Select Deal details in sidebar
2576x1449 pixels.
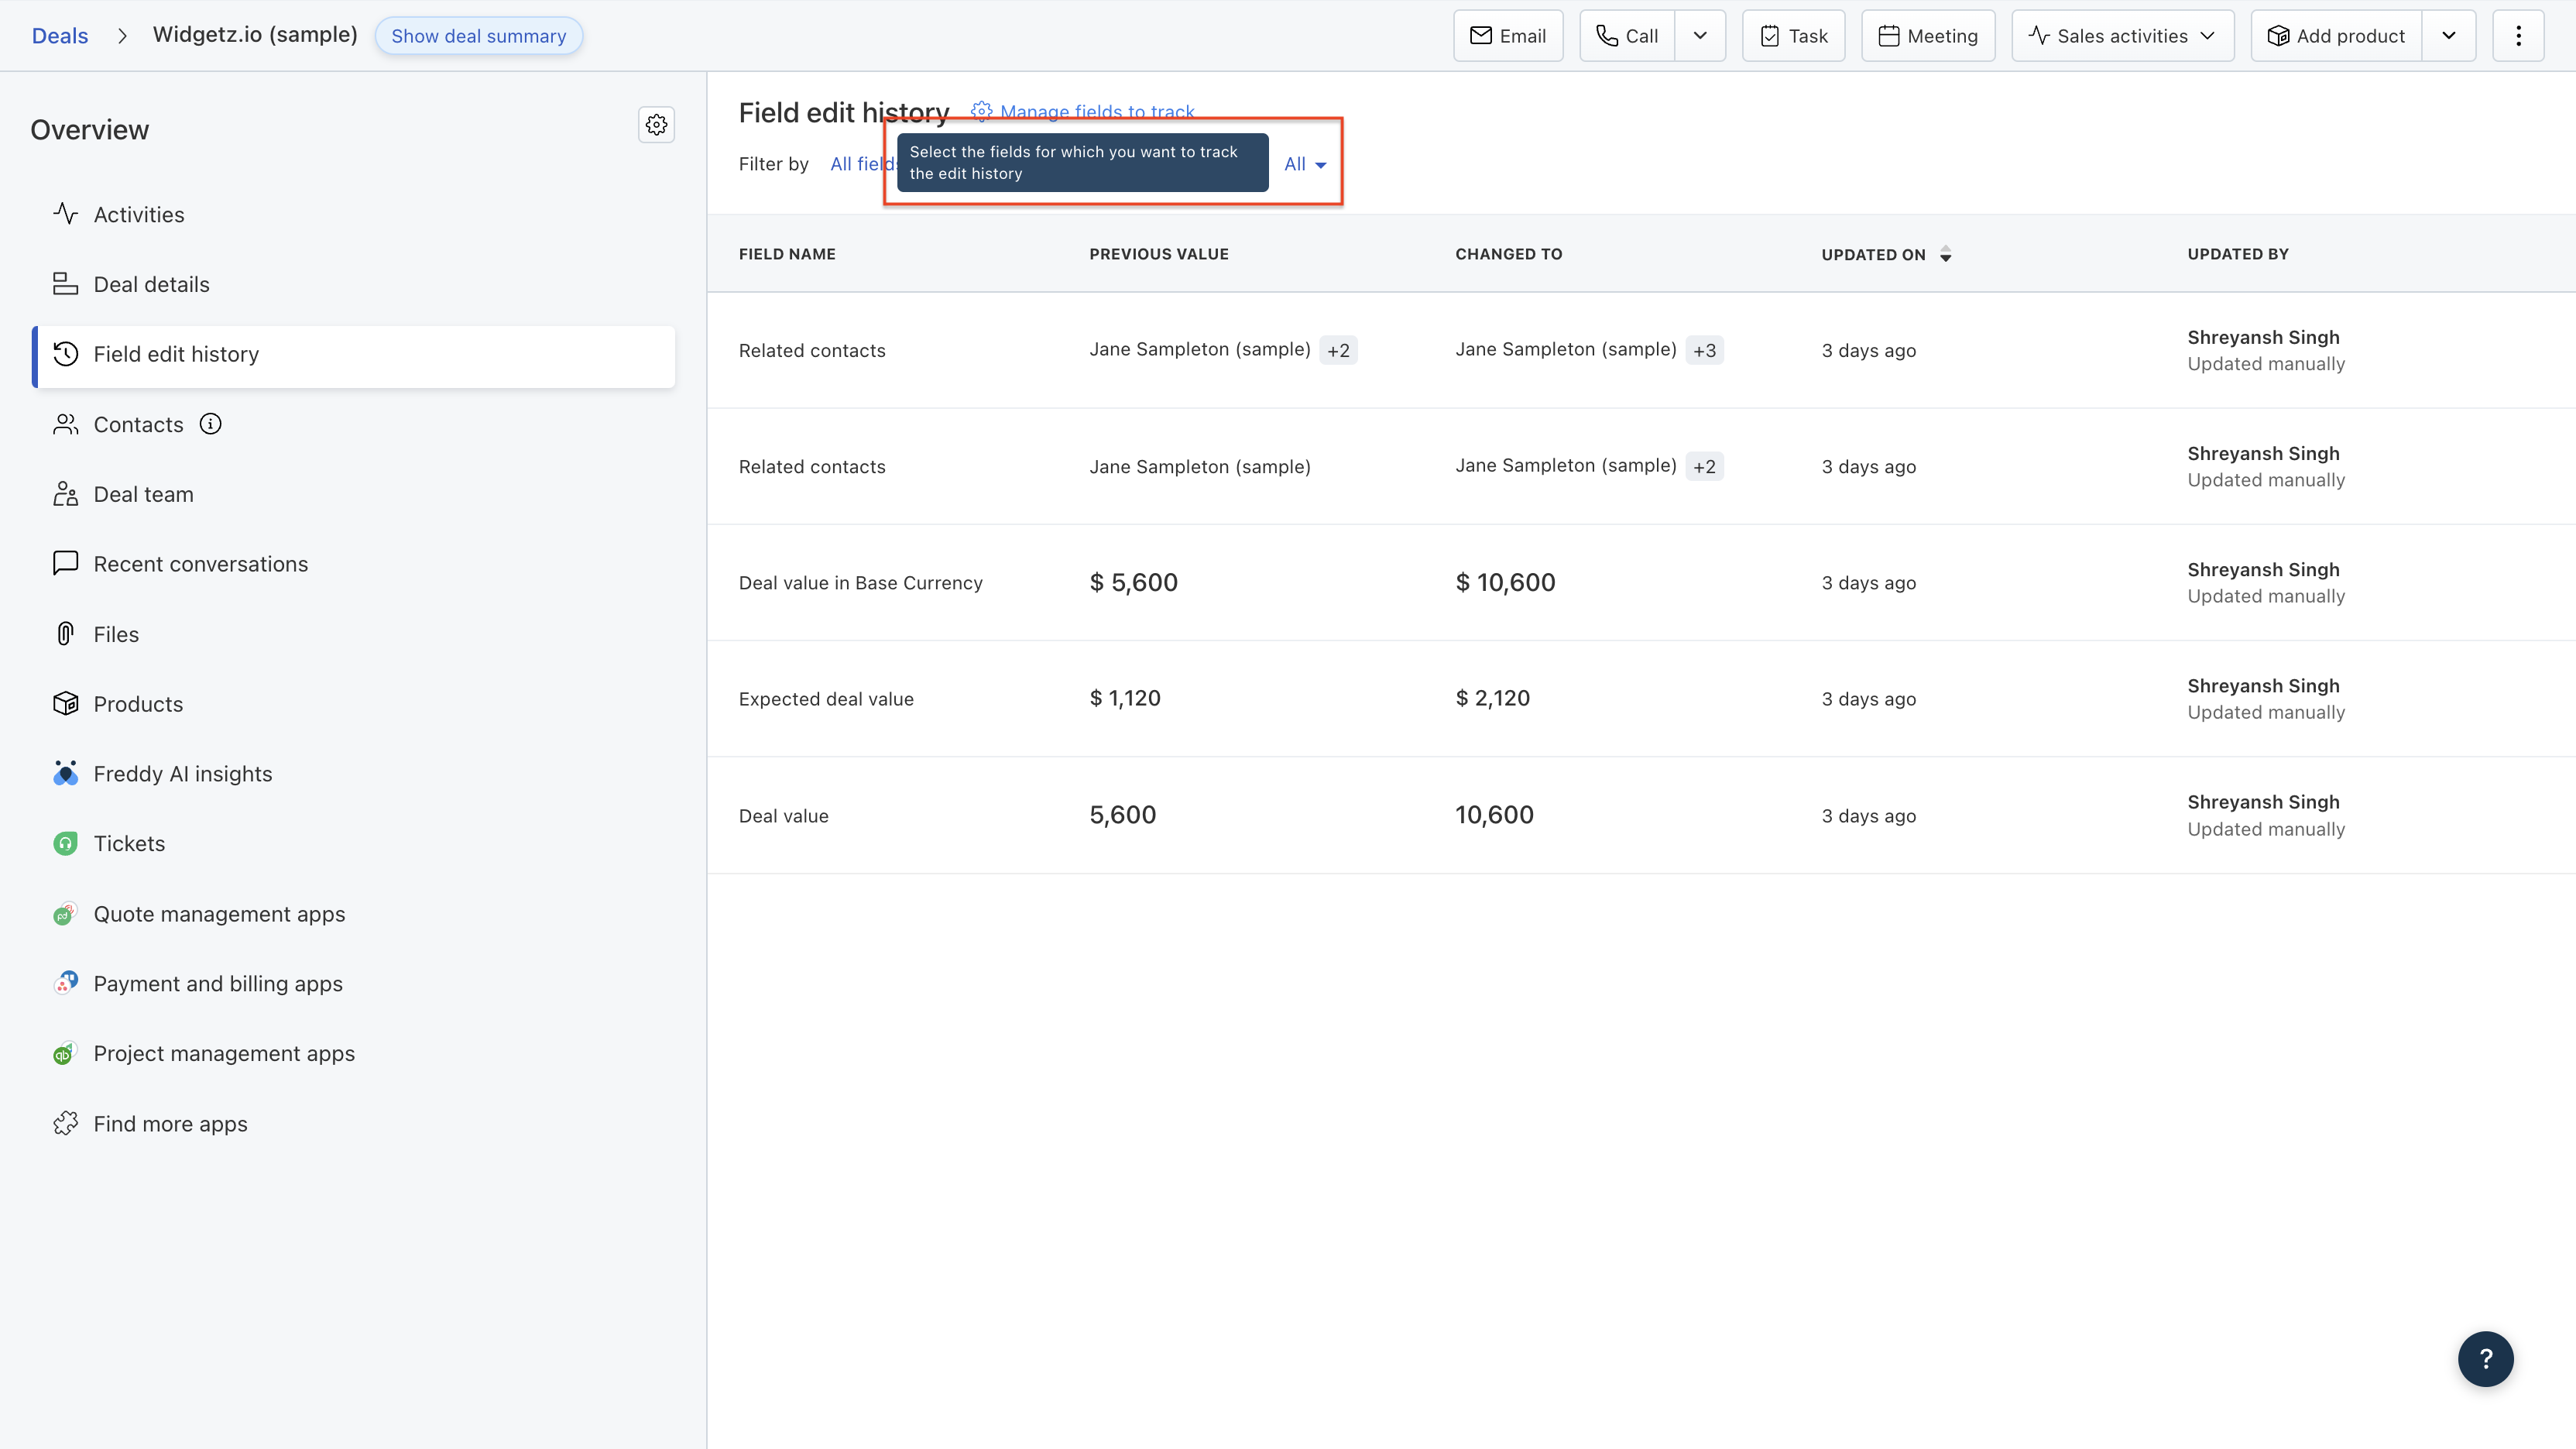click(x=151, y=285)
